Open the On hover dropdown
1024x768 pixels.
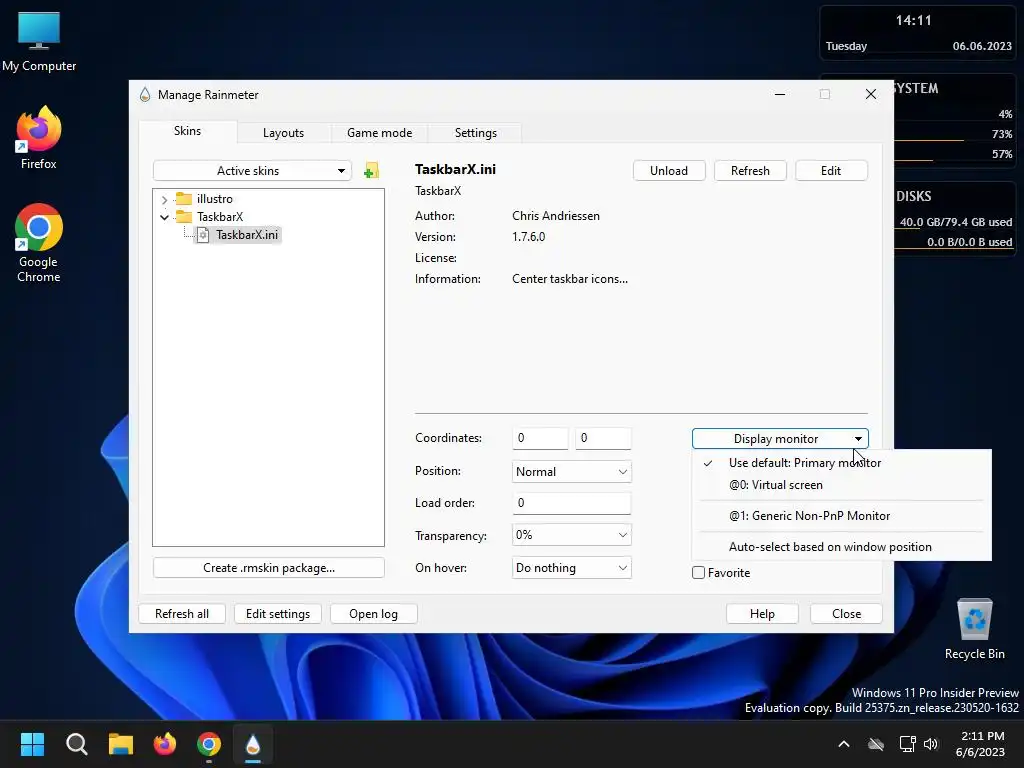click(571, 568)
